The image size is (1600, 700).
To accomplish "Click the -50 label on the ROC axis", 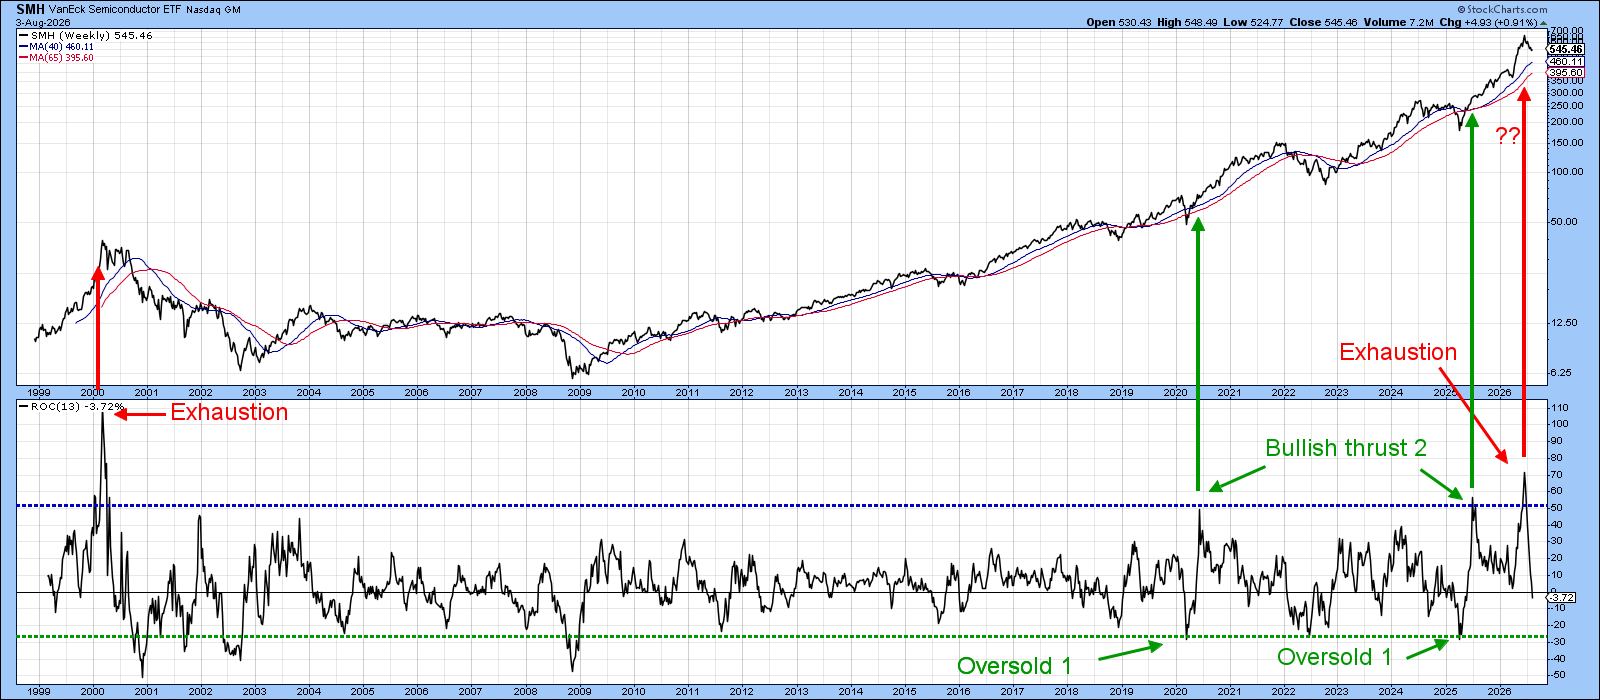I will pos(1557,675).
